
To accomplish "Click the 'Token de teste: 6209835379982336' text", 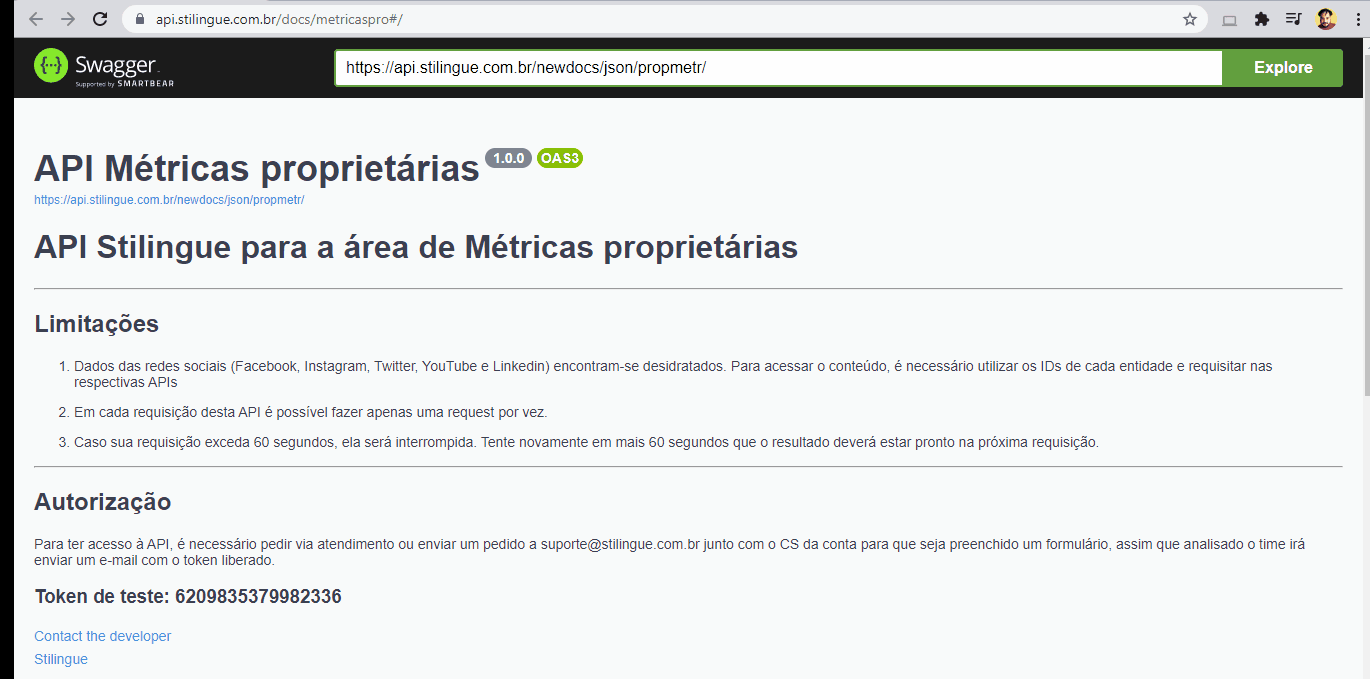I will point(188,597).
